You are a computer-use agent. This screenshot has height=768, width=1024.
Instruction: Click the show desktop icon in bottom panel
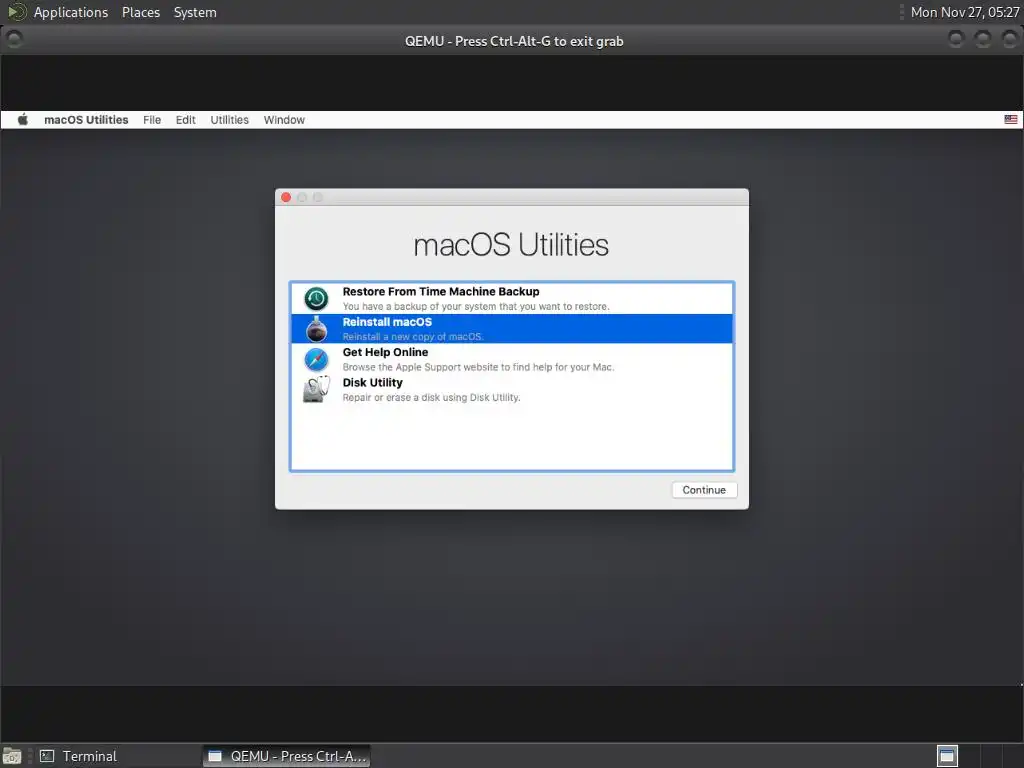pos(12,756)
